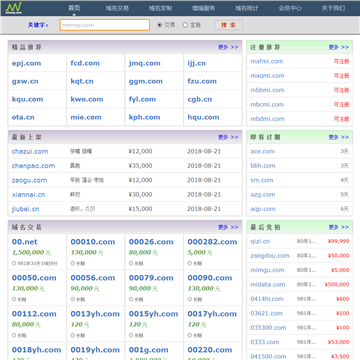
Task: Open 更多 >> in 最后竞拍 section
Action: click(339, 227)
